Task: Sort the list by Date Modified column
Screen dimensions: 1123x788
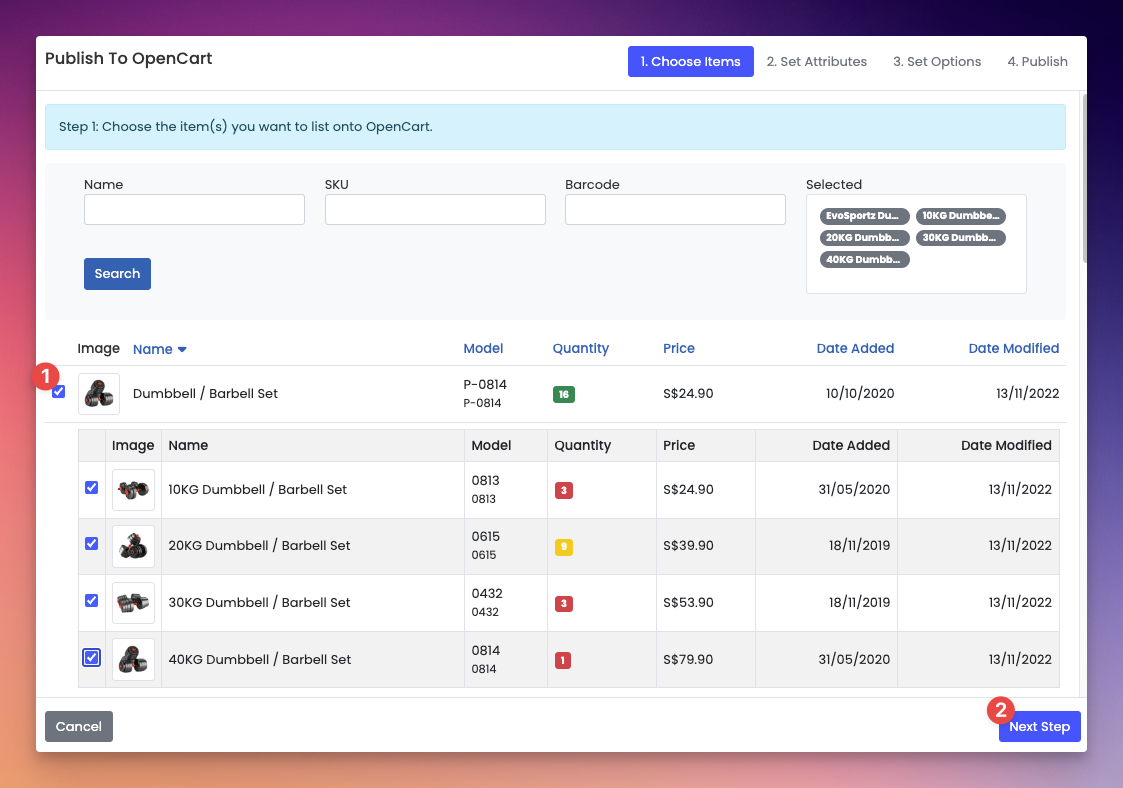Action: (1013, 348)
